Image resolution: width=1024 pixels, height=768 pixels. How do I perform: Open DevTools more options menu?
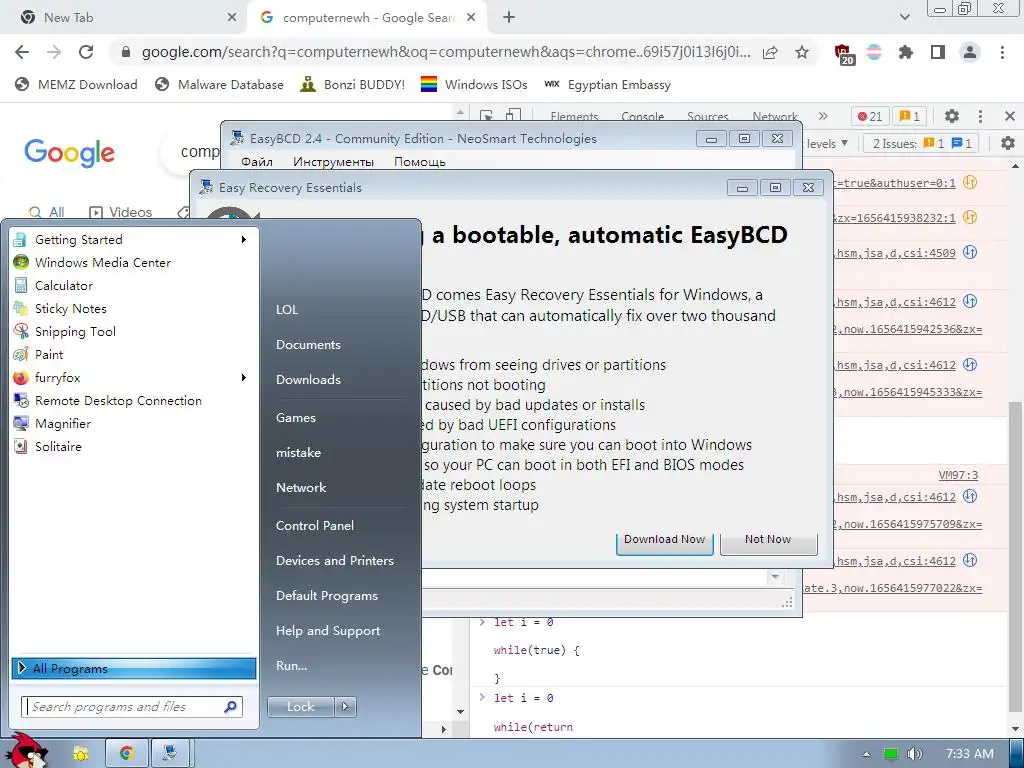(x=980, y=116)
